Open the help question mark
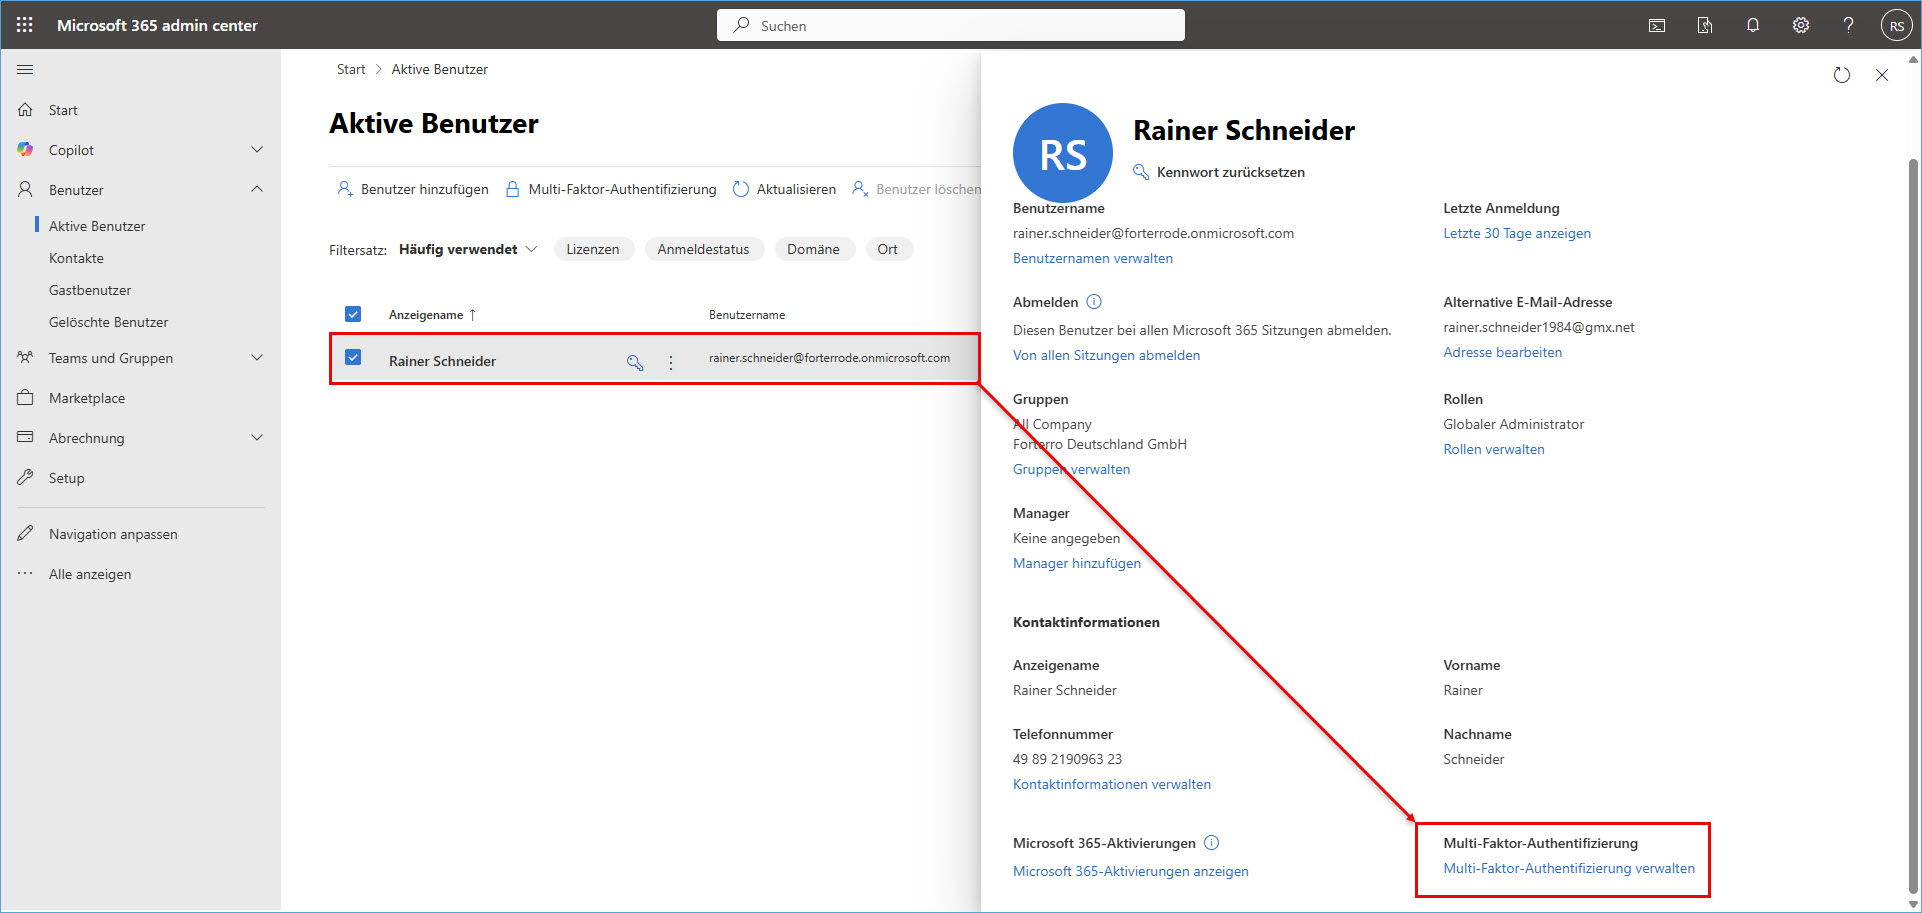 [1849, 26]
